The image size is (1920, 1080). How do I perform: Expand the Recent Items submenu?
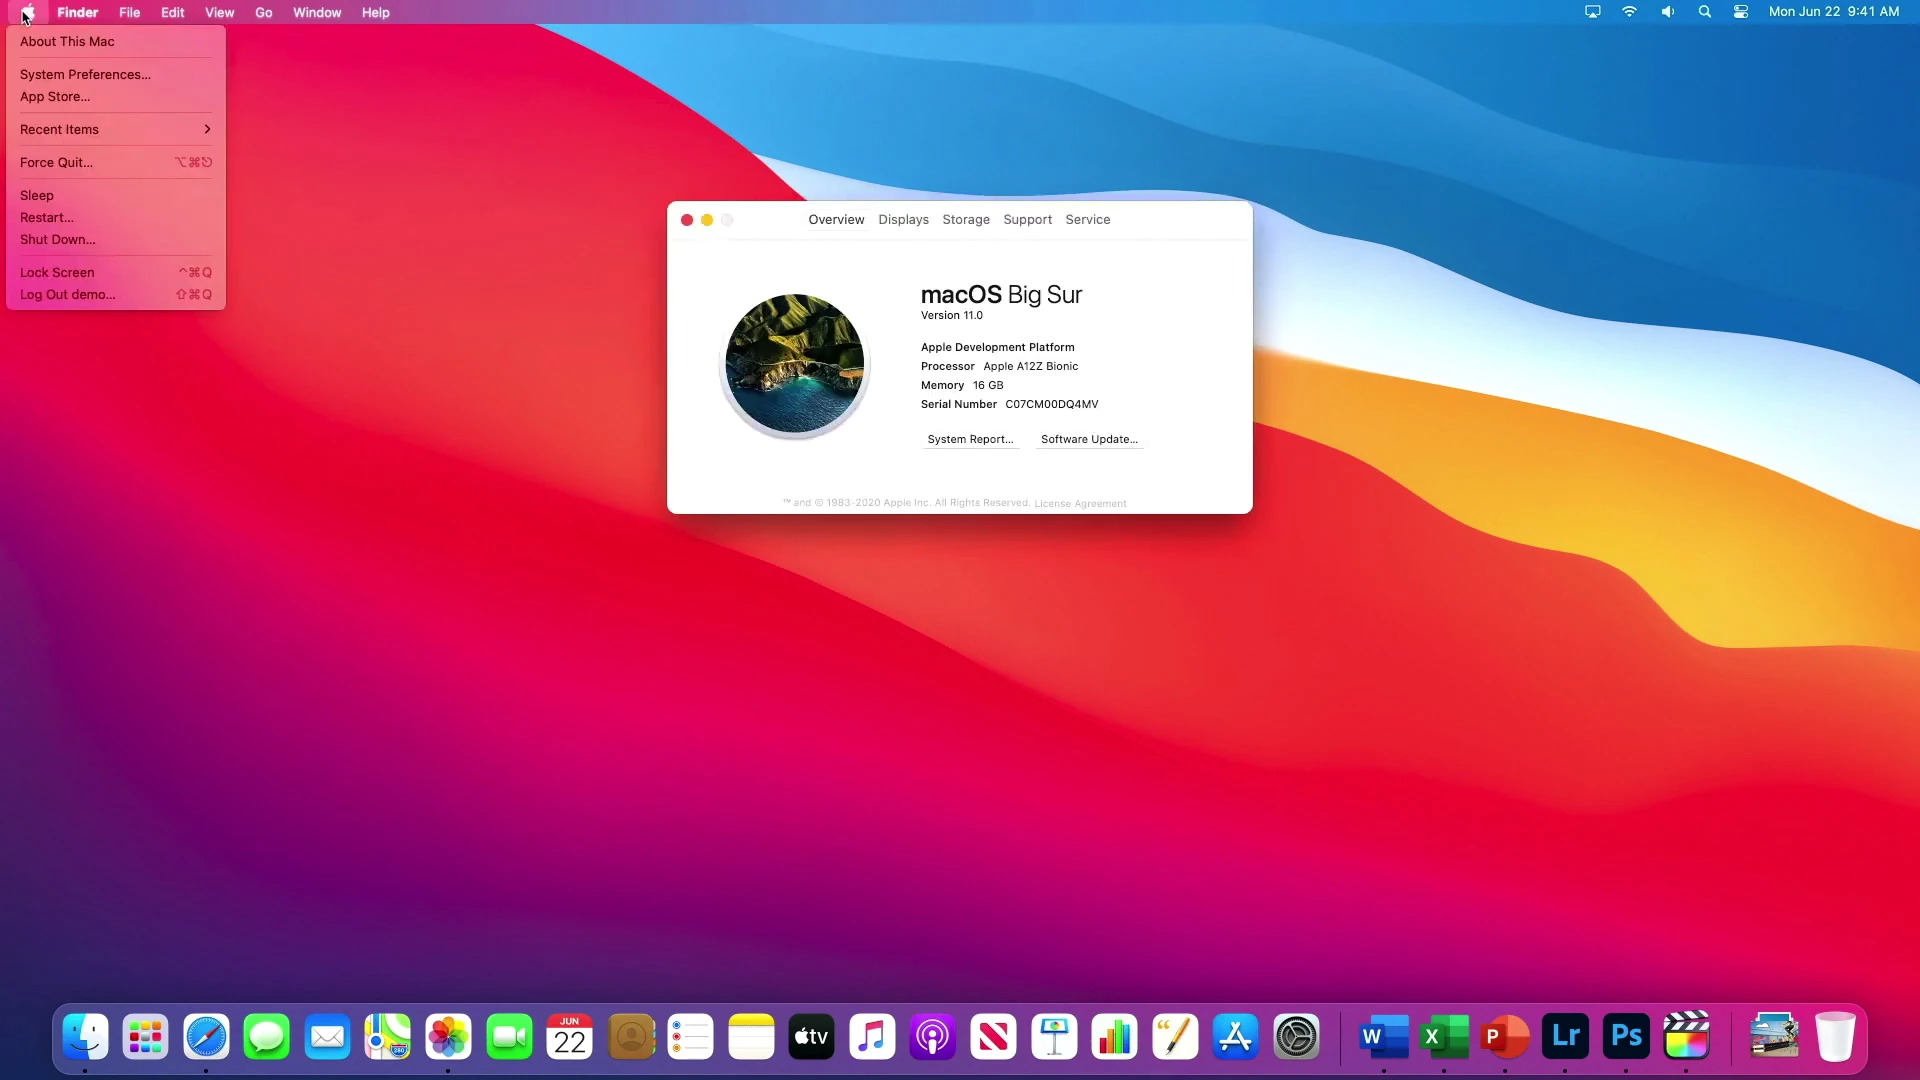click(x=115, y=129)
